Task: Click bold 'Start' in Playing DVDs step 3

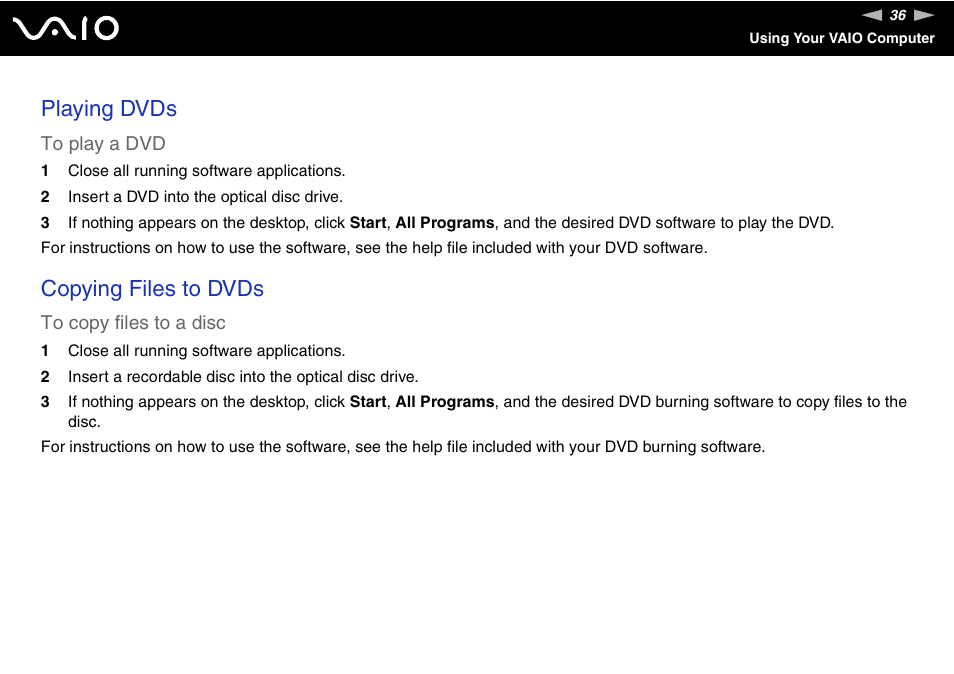Action: click(x=367, y=223)
